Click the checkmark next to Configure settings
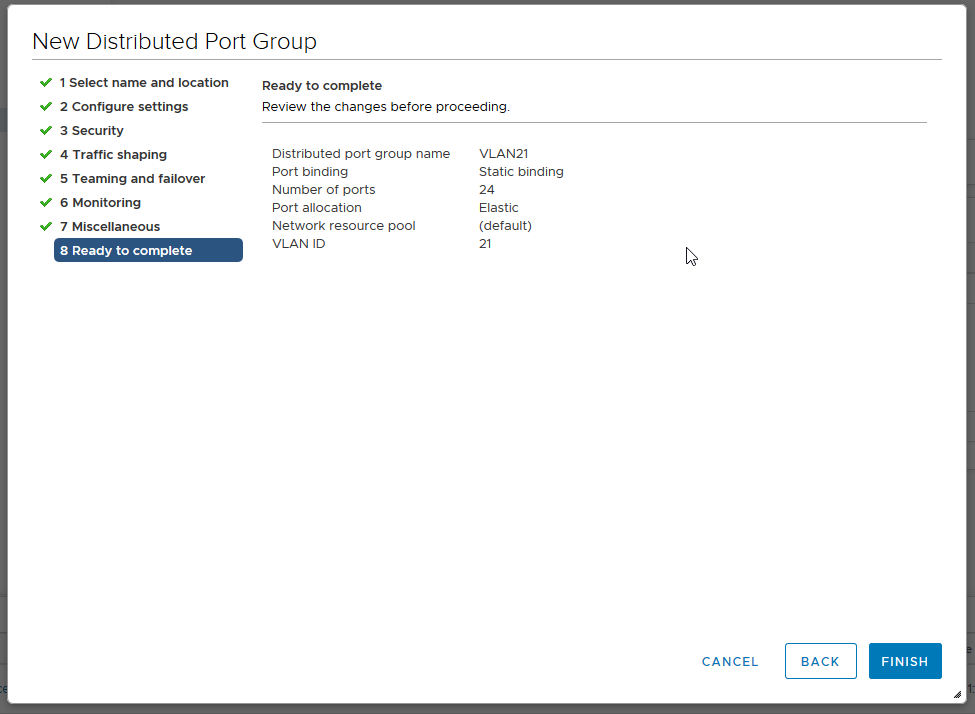This screenshot has height=714, width=975. 46,106
